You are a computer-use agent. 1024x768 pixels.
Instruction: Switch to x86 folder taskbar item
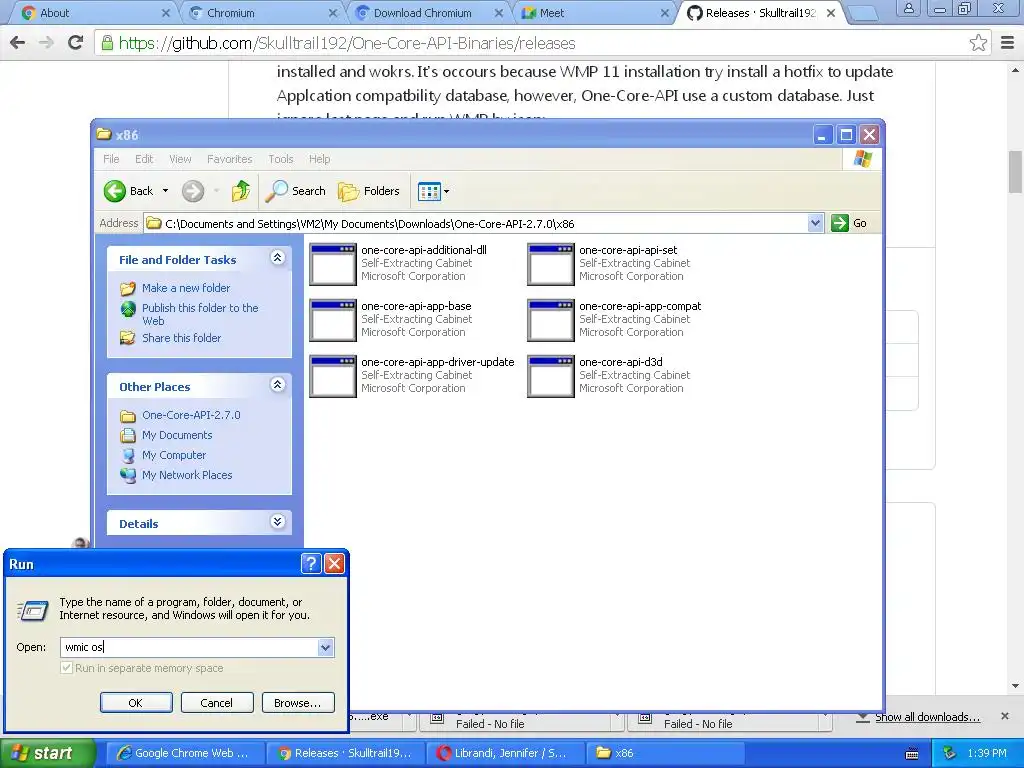665,753
